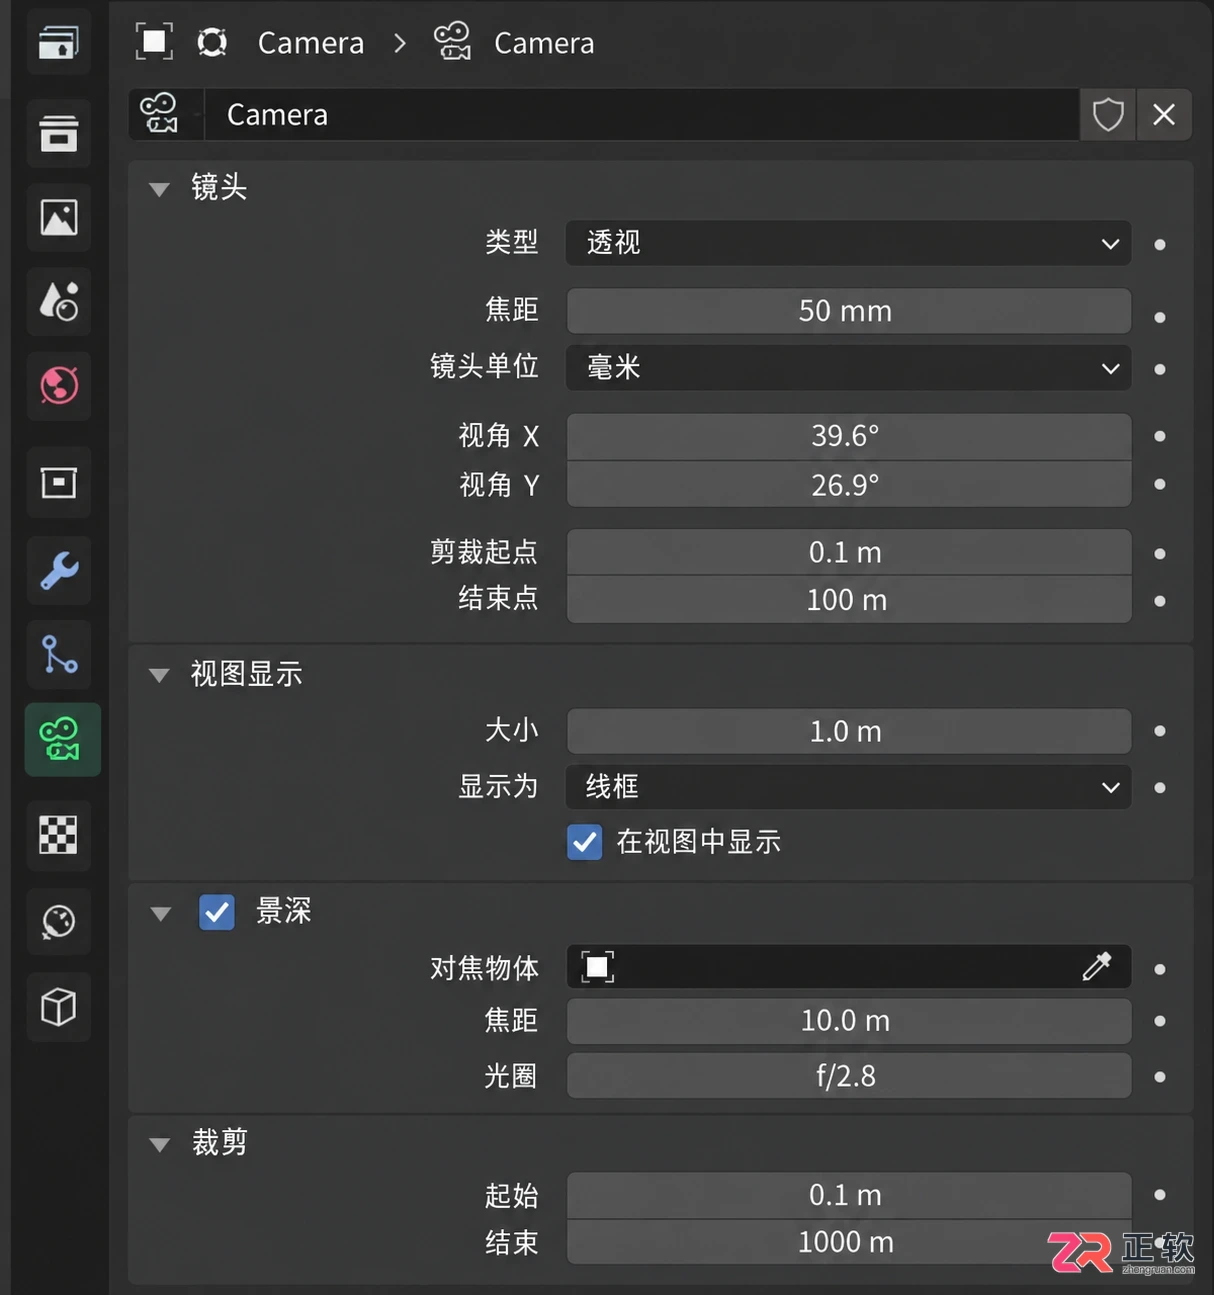Animate 焦距 10.0 m via its dot

pyautogui.click(x=1160, y=1021)
